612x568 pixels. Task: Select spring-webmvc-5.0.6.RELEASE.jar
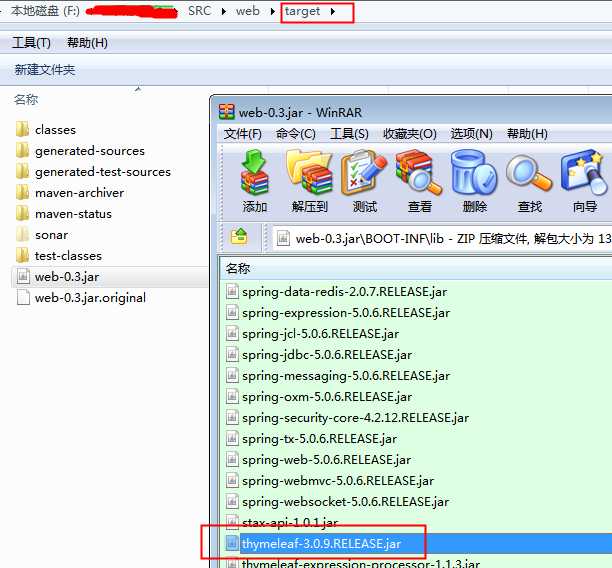tap(338, 481)
